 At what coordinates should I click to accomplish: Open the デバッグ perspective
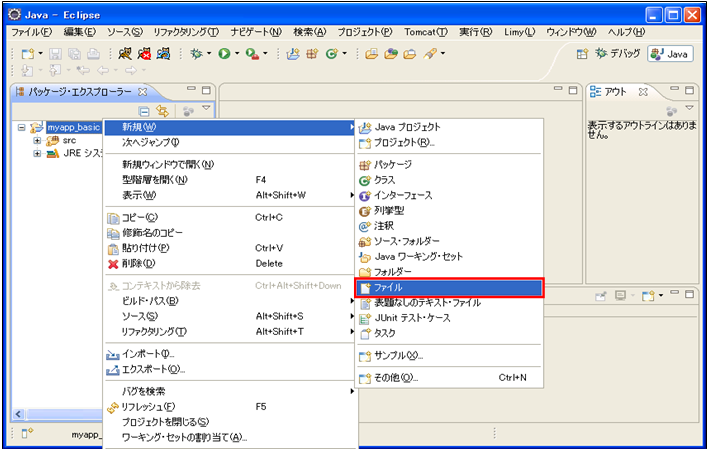(620, 53)
